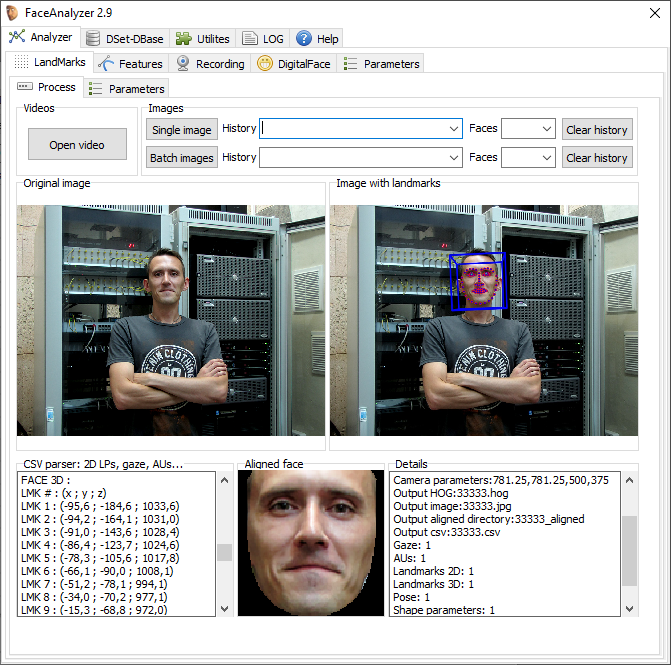Click the 'Shape parameters: 1' line
This screenshot has width=671, height=665.
tap(444, 610)
